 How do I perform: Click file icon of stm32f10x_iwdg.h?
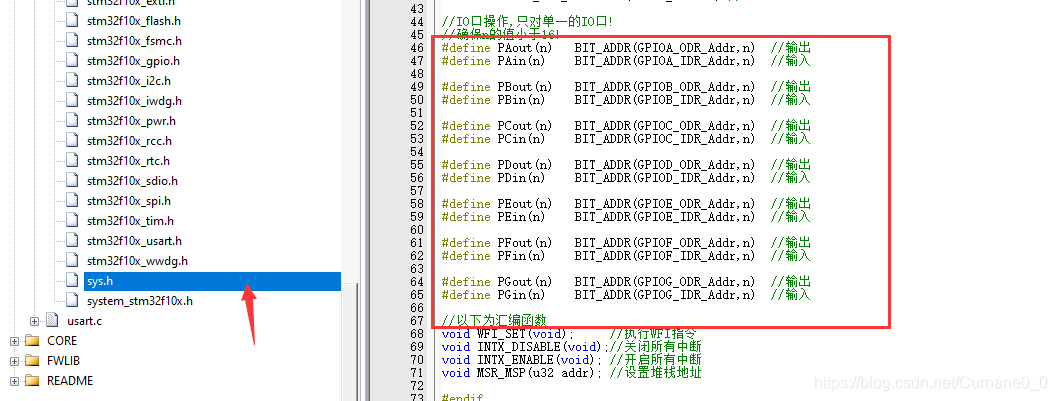(x=72, y=100)
